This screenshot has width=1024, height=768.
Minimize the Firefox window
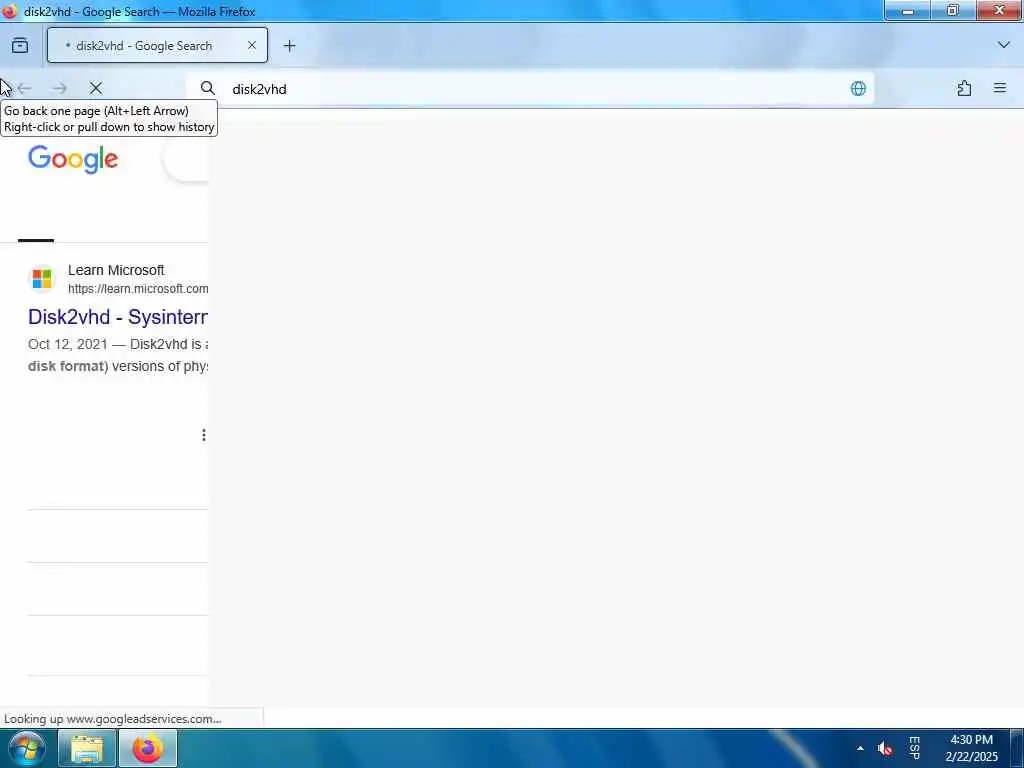[x=907, y=11]
